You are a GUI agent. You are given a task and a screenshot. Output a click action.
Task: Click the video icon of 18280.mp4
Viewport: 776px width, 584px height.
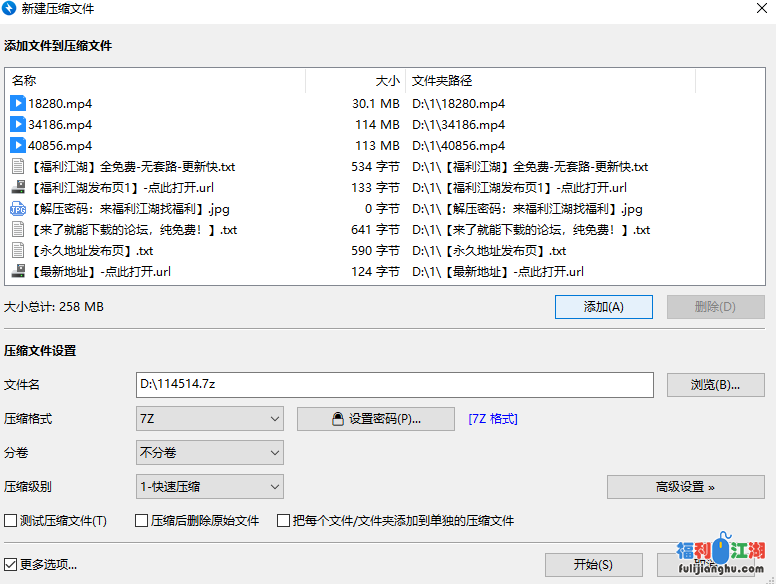point(18,103)
